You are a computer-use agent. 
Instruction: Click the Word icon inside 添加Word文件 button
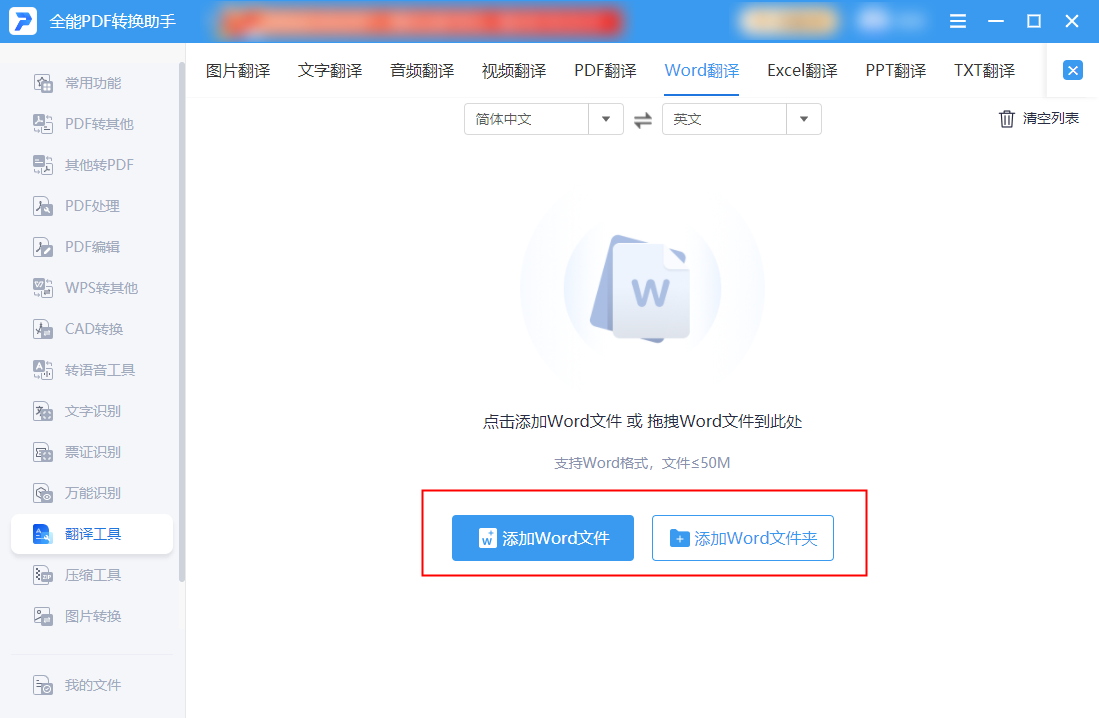point(487,538)
